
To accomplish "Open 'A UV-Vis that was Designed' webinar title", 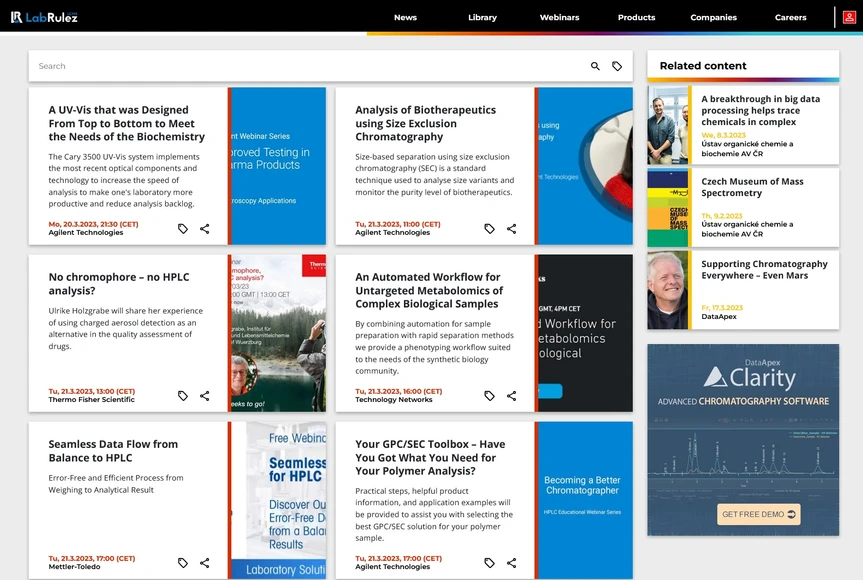I will tap(127, 123).
